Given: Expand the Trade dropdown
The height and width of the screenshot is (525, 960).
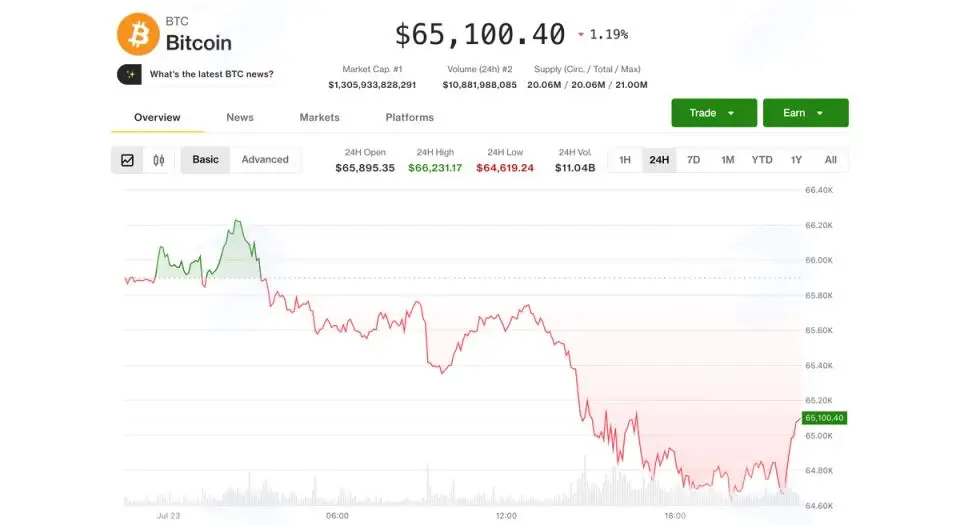Looking at the screenshot, I should coord(714,113).
